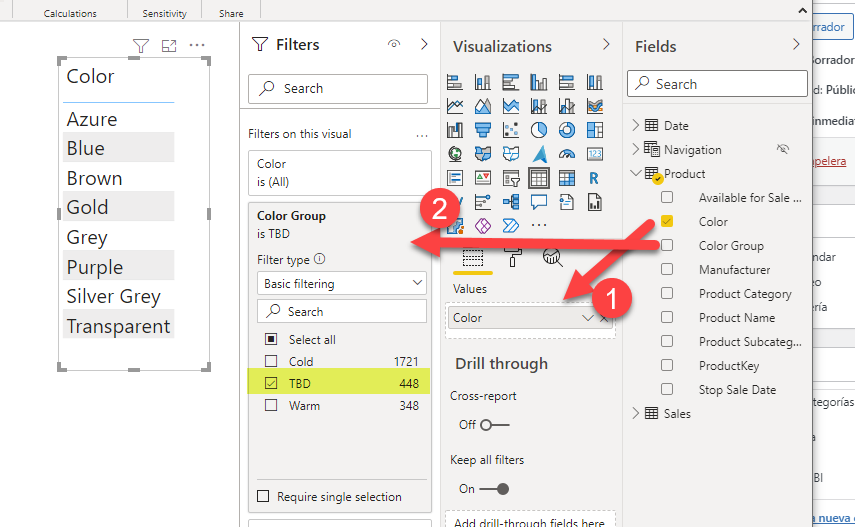
Task: Expand the Date table in Fields
Action: coord(636,125)
